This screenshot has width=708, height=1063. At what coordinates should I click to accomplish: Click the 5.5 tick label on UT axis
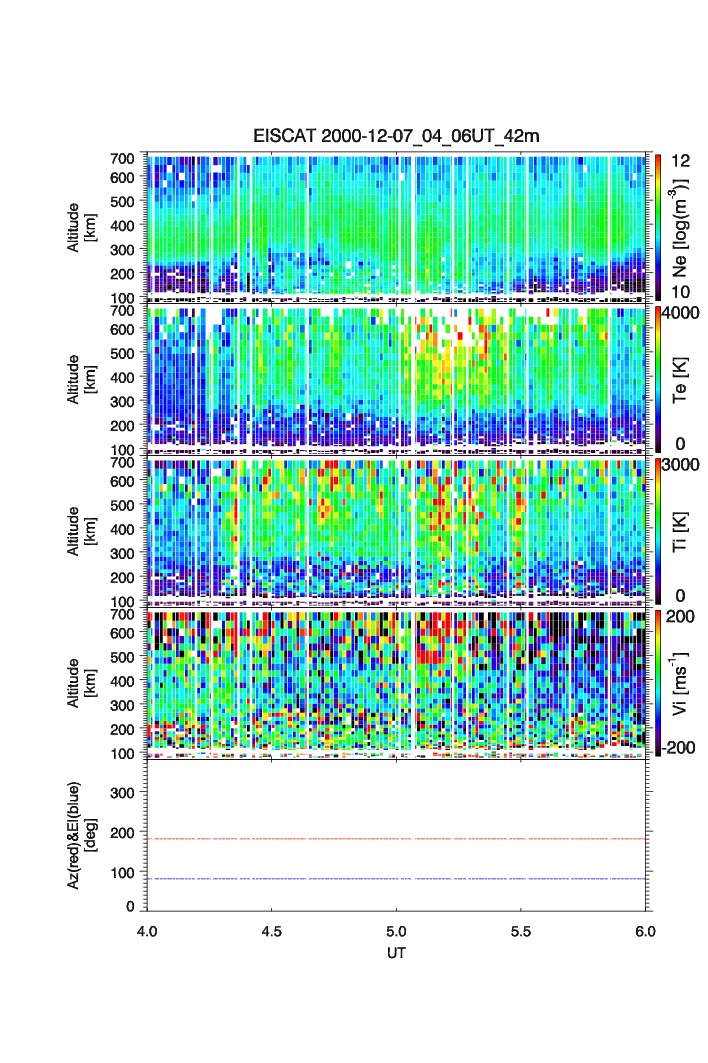point(521,930)
